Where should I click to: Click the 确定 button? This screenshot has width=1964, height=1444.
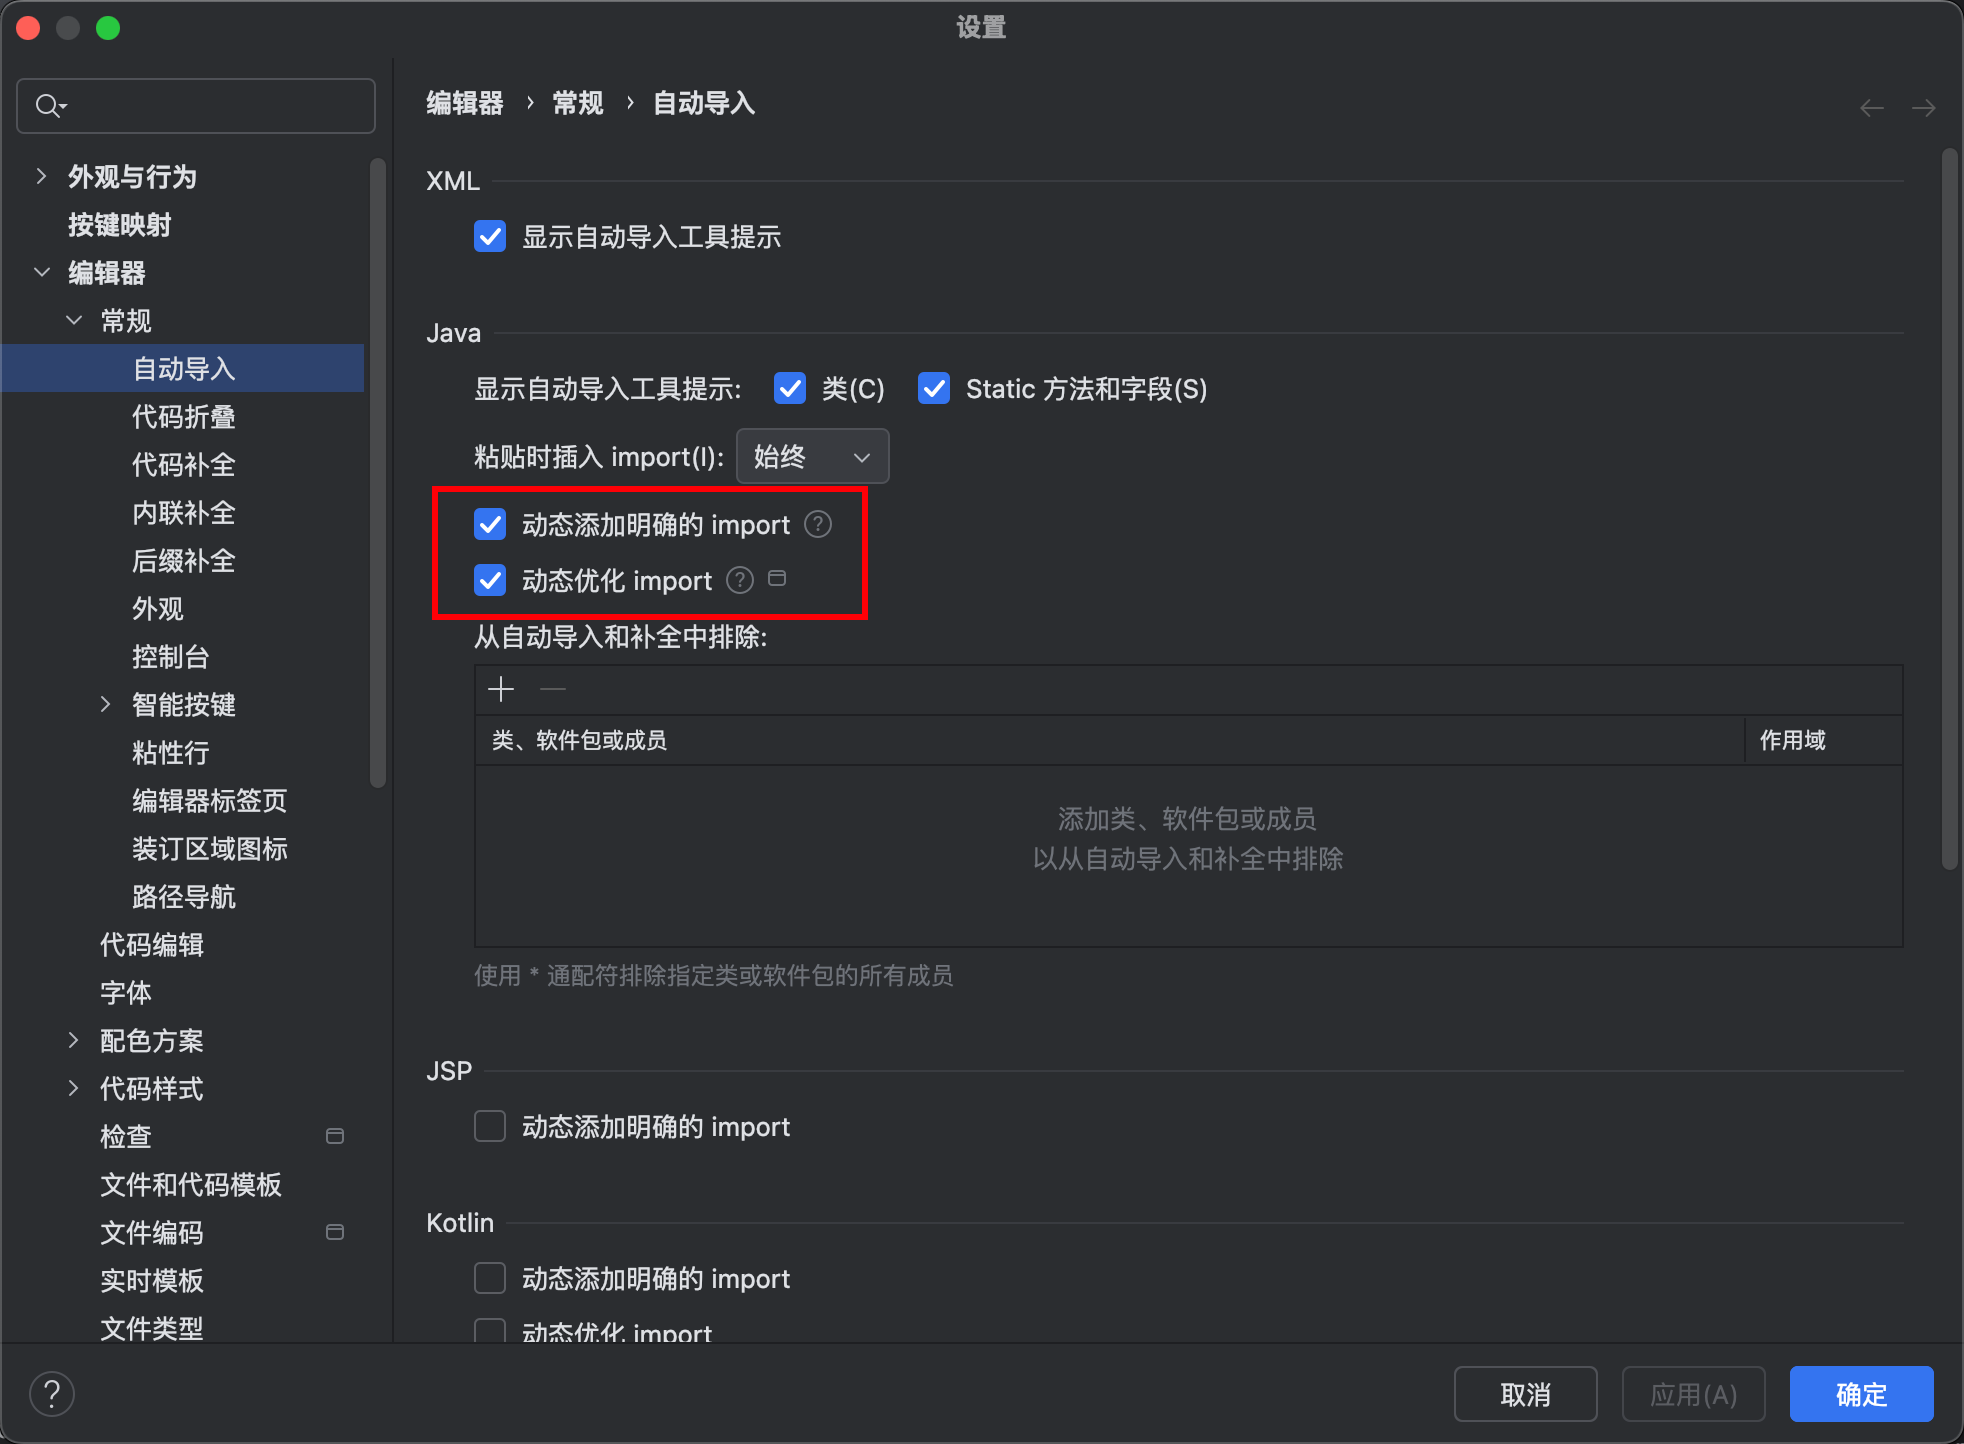click(1861, 1394)
